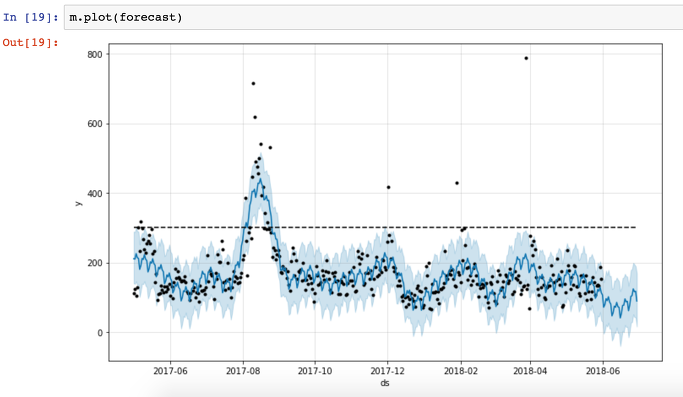The width and height of the screenshot is (683, 397).
Task: Click the y-axis tick label 800
Action: pos(95,54)
